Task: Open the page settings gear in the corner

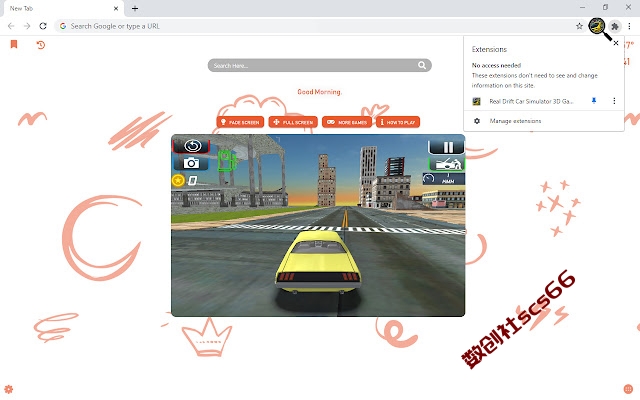Action: click(8, 389)
